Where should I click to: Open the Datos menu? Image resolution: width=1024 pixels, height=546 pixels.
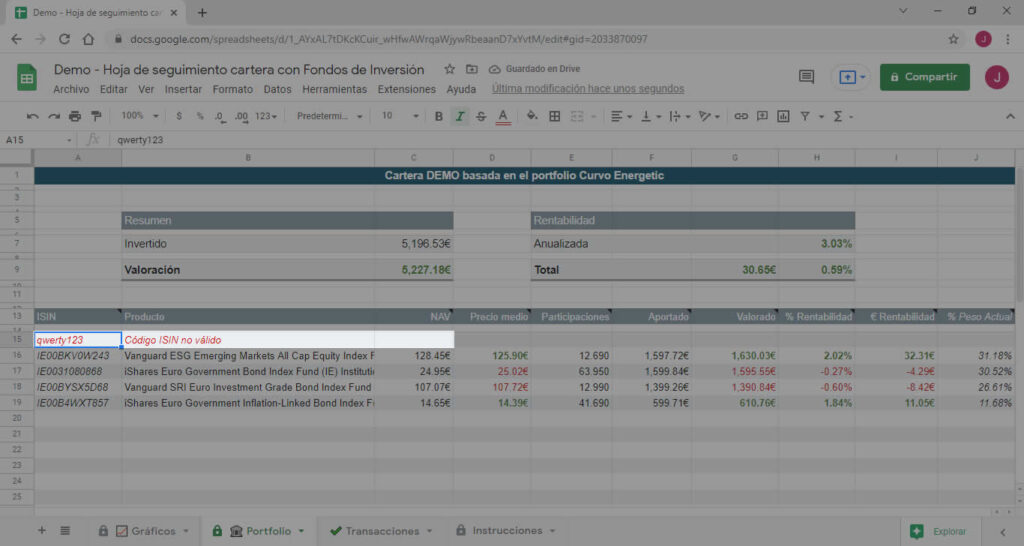278,89
